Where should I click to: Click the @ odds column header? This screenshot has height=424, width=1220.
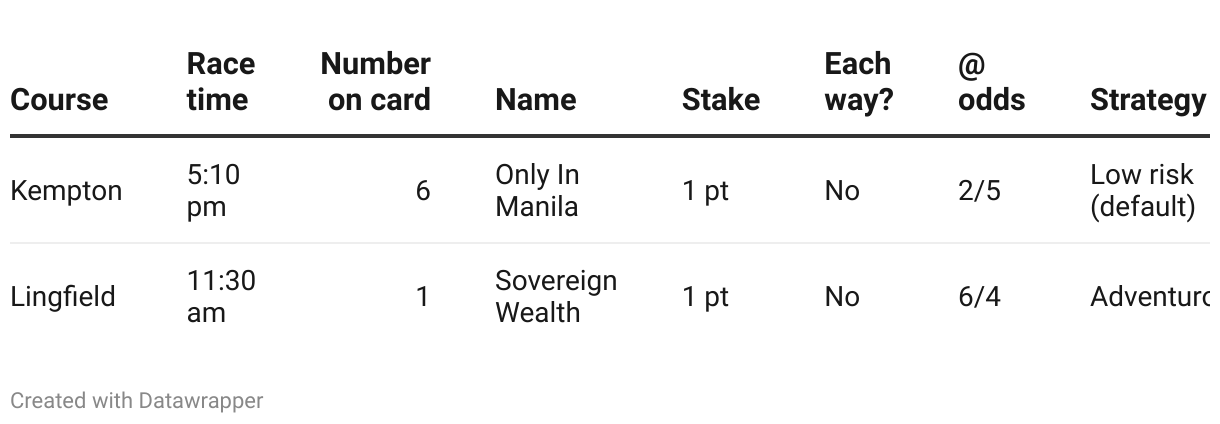point(990,81)
